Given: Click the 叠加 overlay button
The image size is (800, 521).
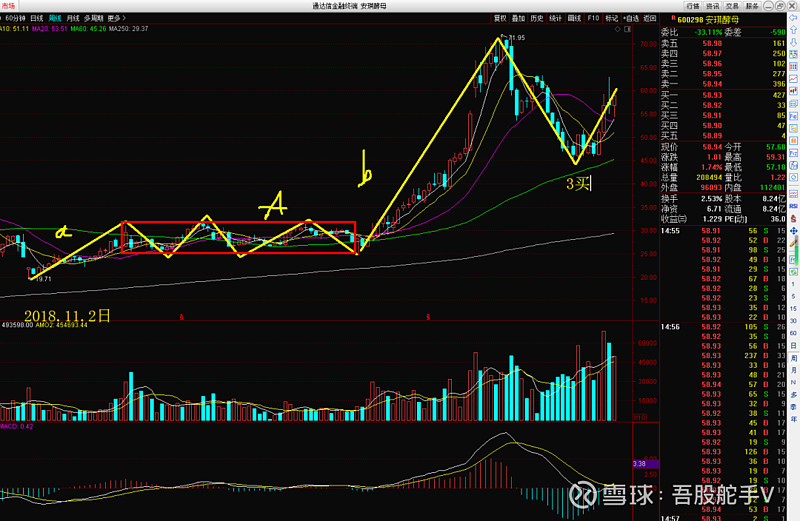Looking at the screenshot, I should pyautogui.click(x=518, y=18).
